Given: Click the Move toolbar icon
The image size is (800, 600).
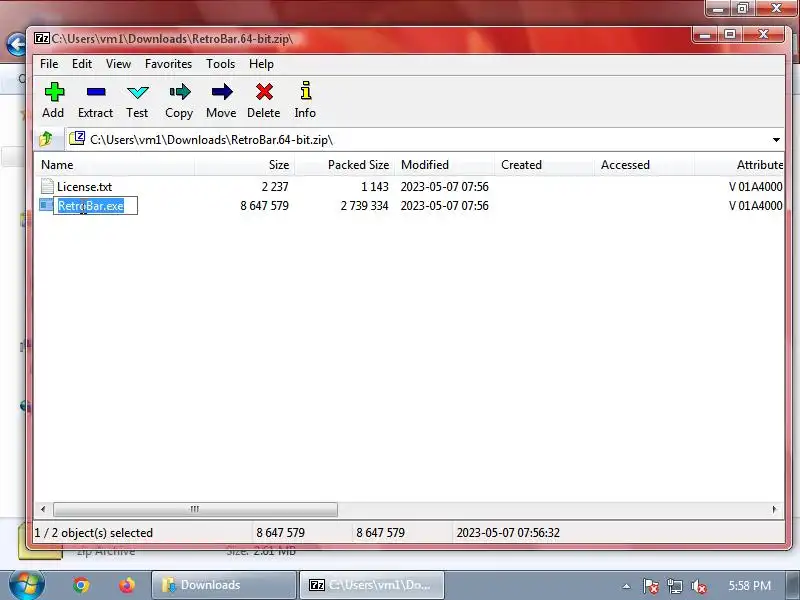Looking at the screenshot, I should coord(221,92).
